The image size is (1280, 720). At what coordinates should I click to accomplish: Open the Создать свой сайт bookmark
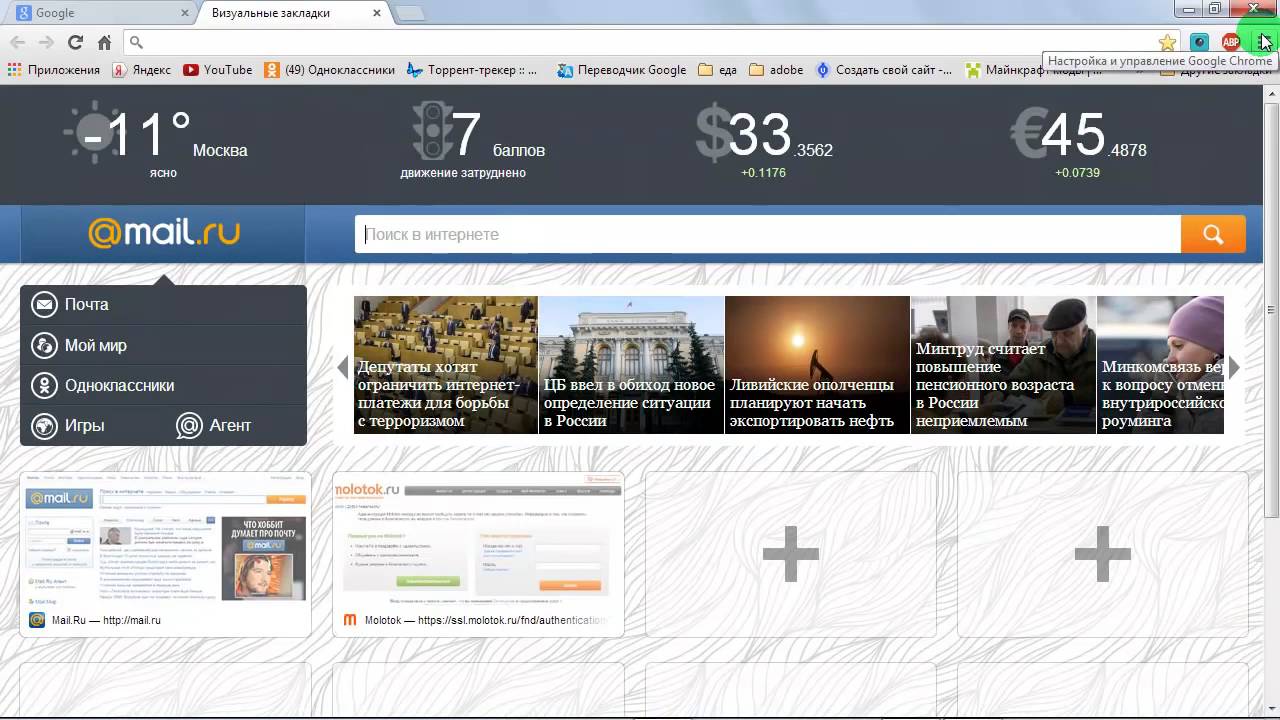(884, 70)
